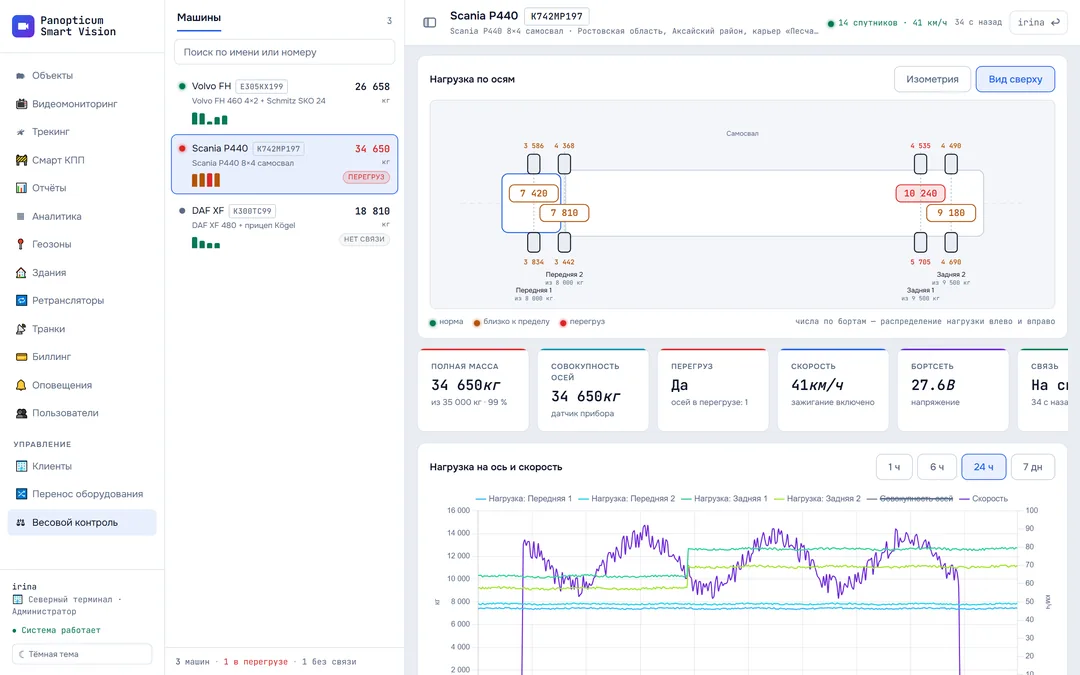
Task: Set chart range to 6 ч
Action: point(937,467)
